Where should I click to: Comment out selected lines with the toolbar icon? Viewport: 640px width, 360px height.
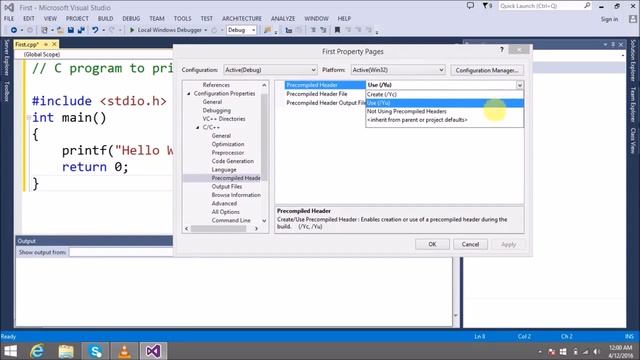coord(313,30)
